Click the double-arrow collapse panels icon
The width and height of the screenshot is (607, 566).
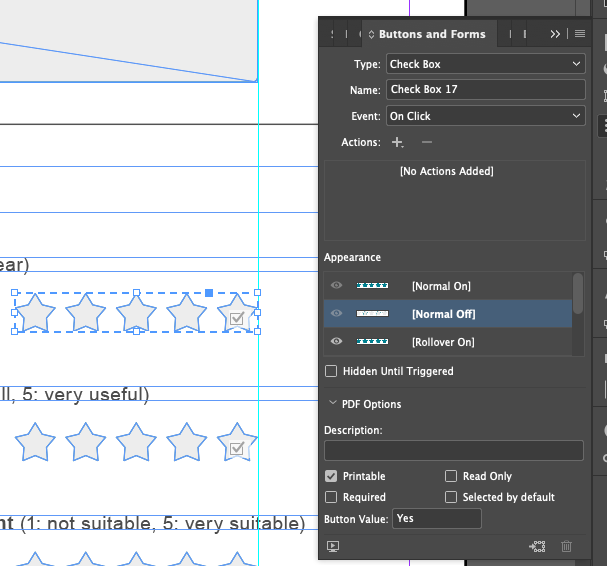556,34
